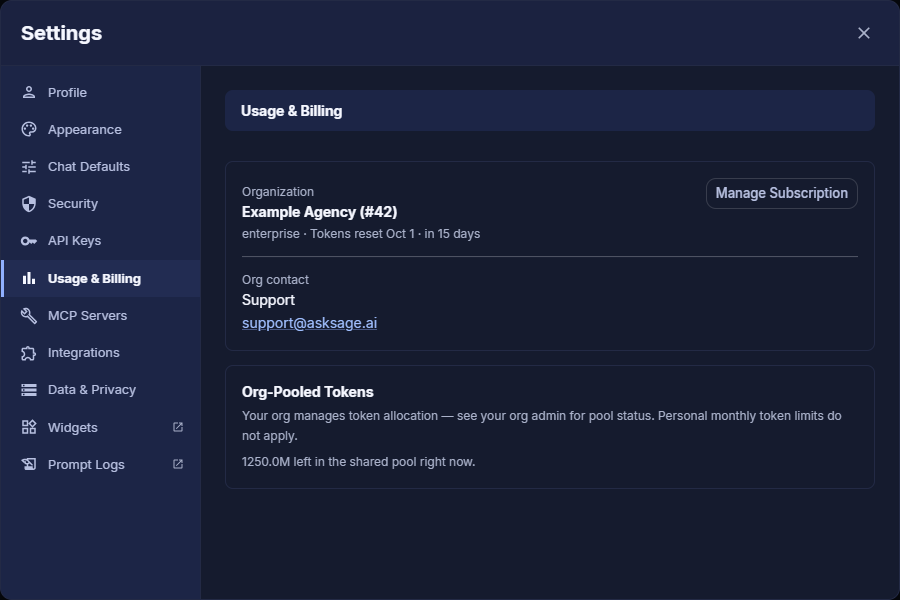Select Usage & Billing in the sidebar
900x600 pixels.
pyautogui.click(x=102, y=278)
